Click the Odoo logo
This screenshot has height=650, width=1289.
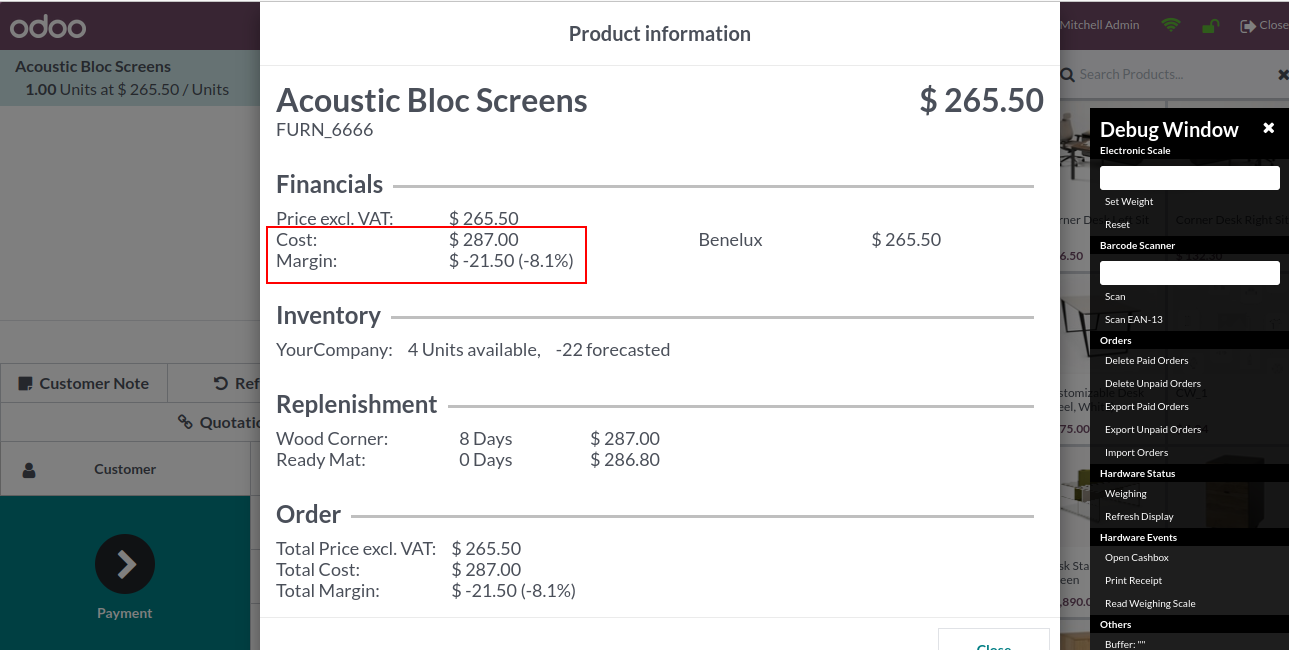(x=48, y=26)
